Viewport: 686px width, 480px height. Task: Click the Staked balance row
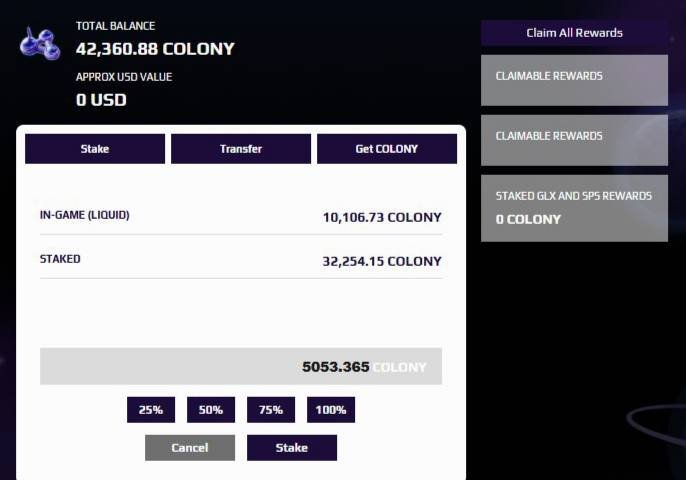[241, 259]
